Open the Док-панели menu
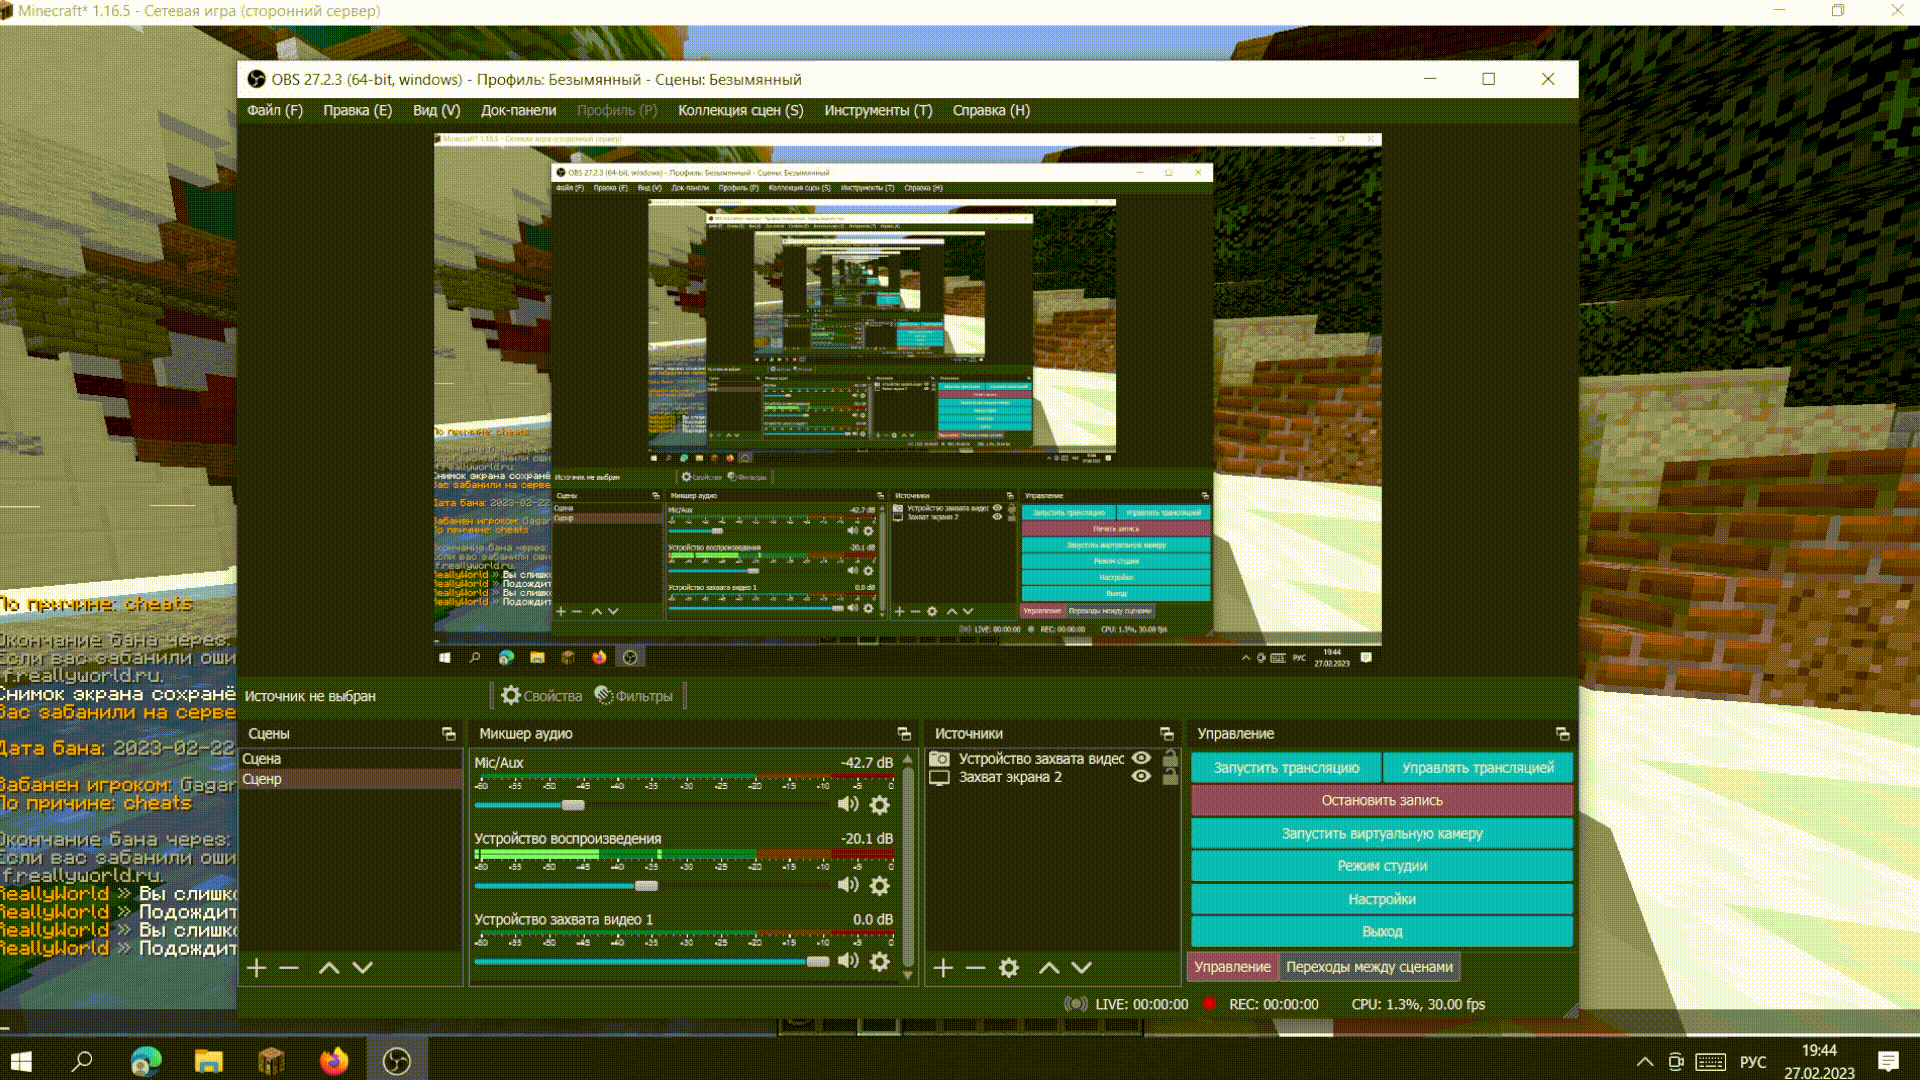The image size is (1920, 1080). 518,111
